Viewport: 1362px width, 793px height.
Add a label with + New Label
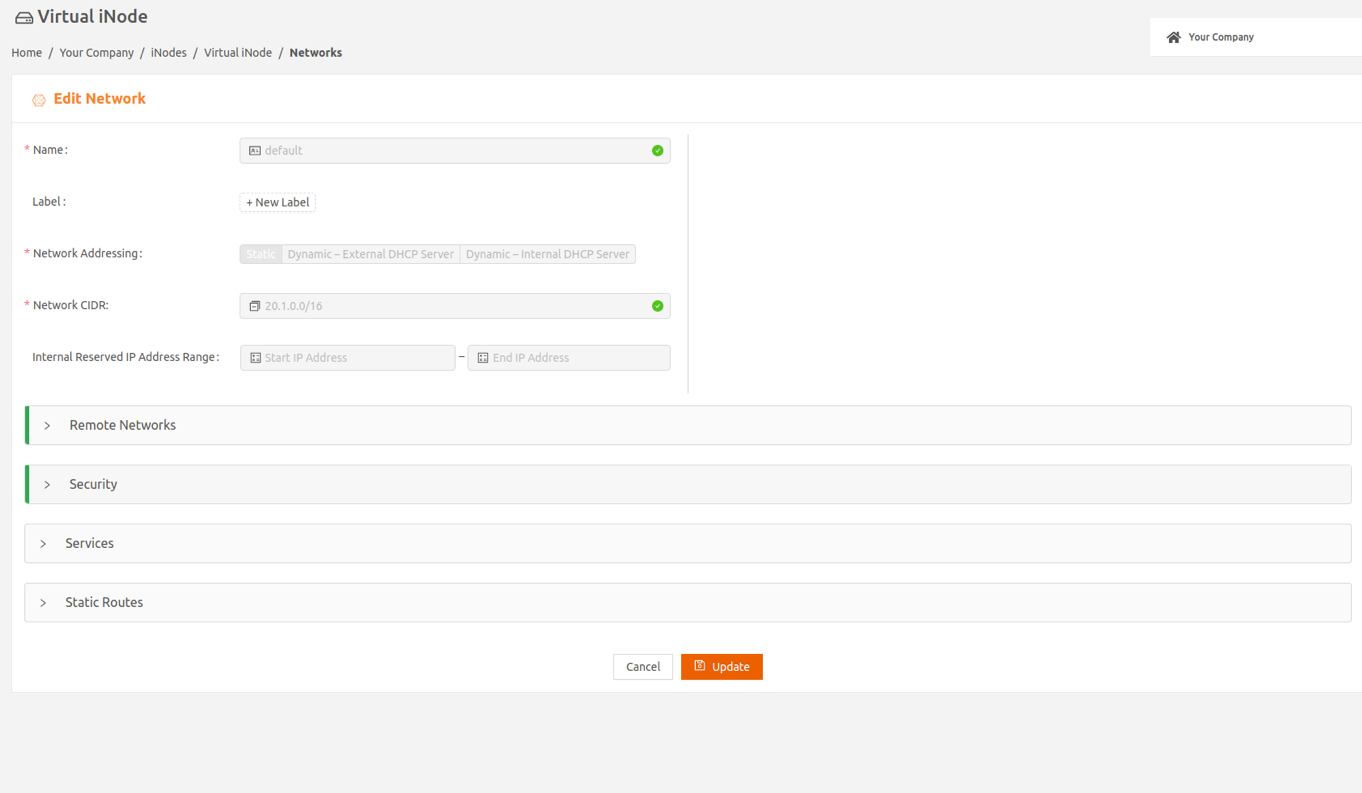pos(278,202)
